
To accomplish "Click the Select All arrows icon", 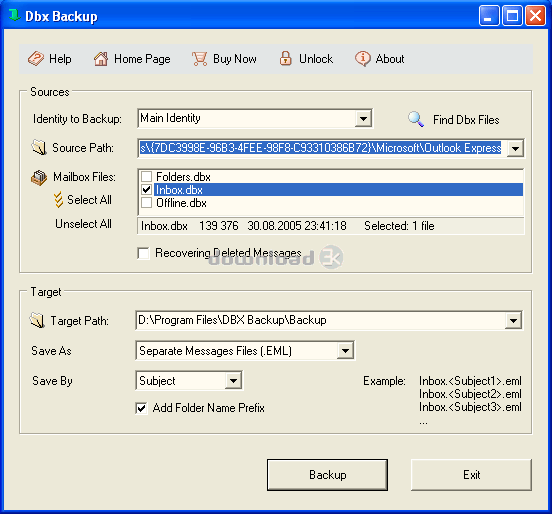I will [58, 200].
